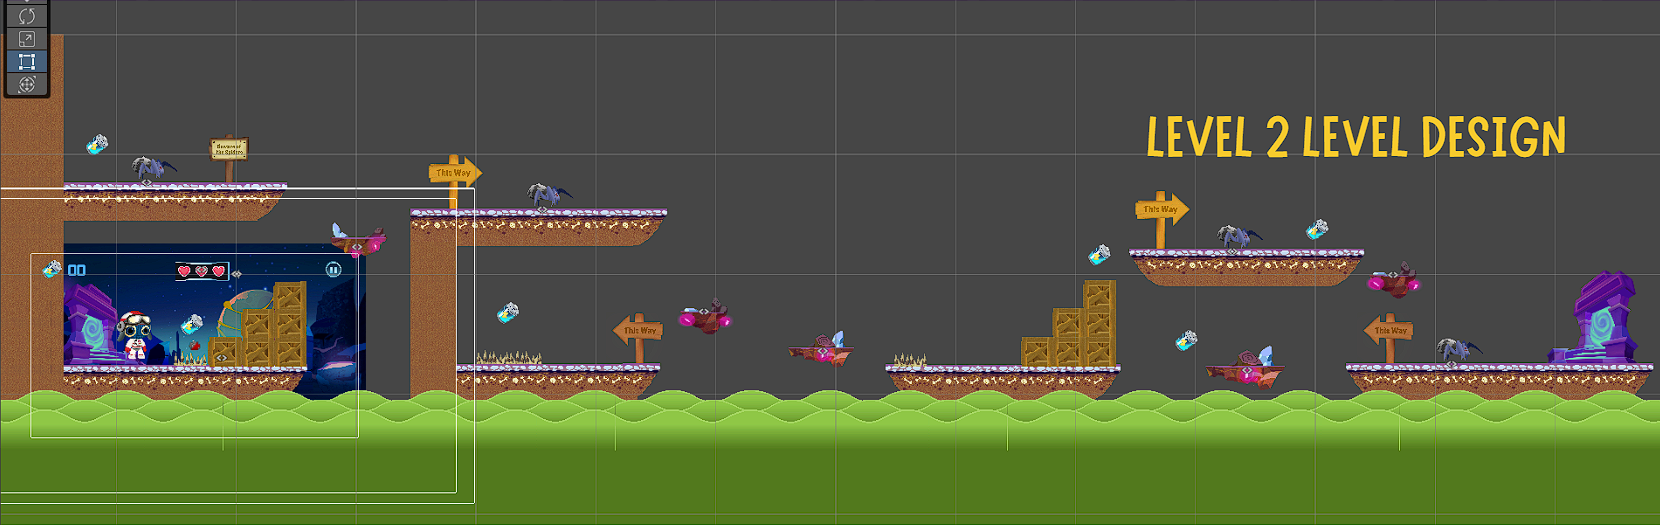Click the pause button in the game preview
Screen dimensions: 1660x525
(x=334, y=269)
